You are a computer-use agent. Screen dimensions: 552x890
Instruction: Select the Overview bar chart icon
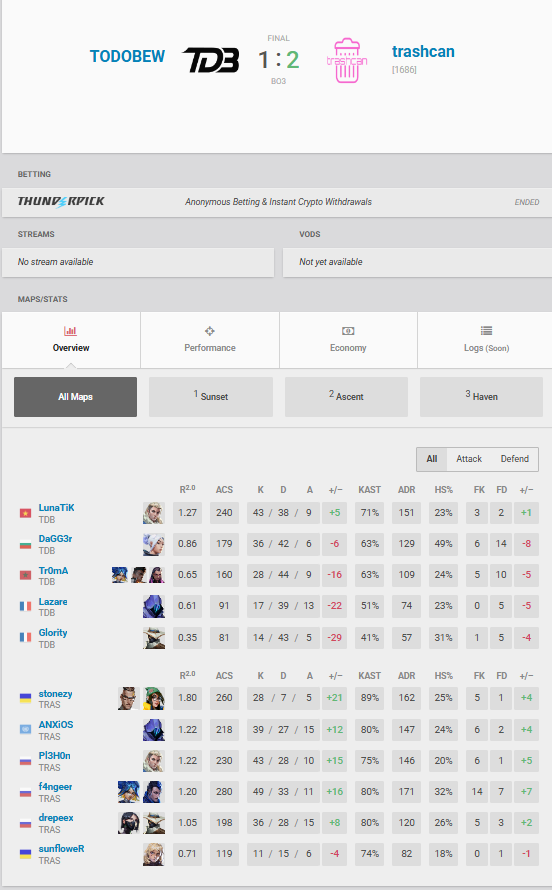click(70, 331)
